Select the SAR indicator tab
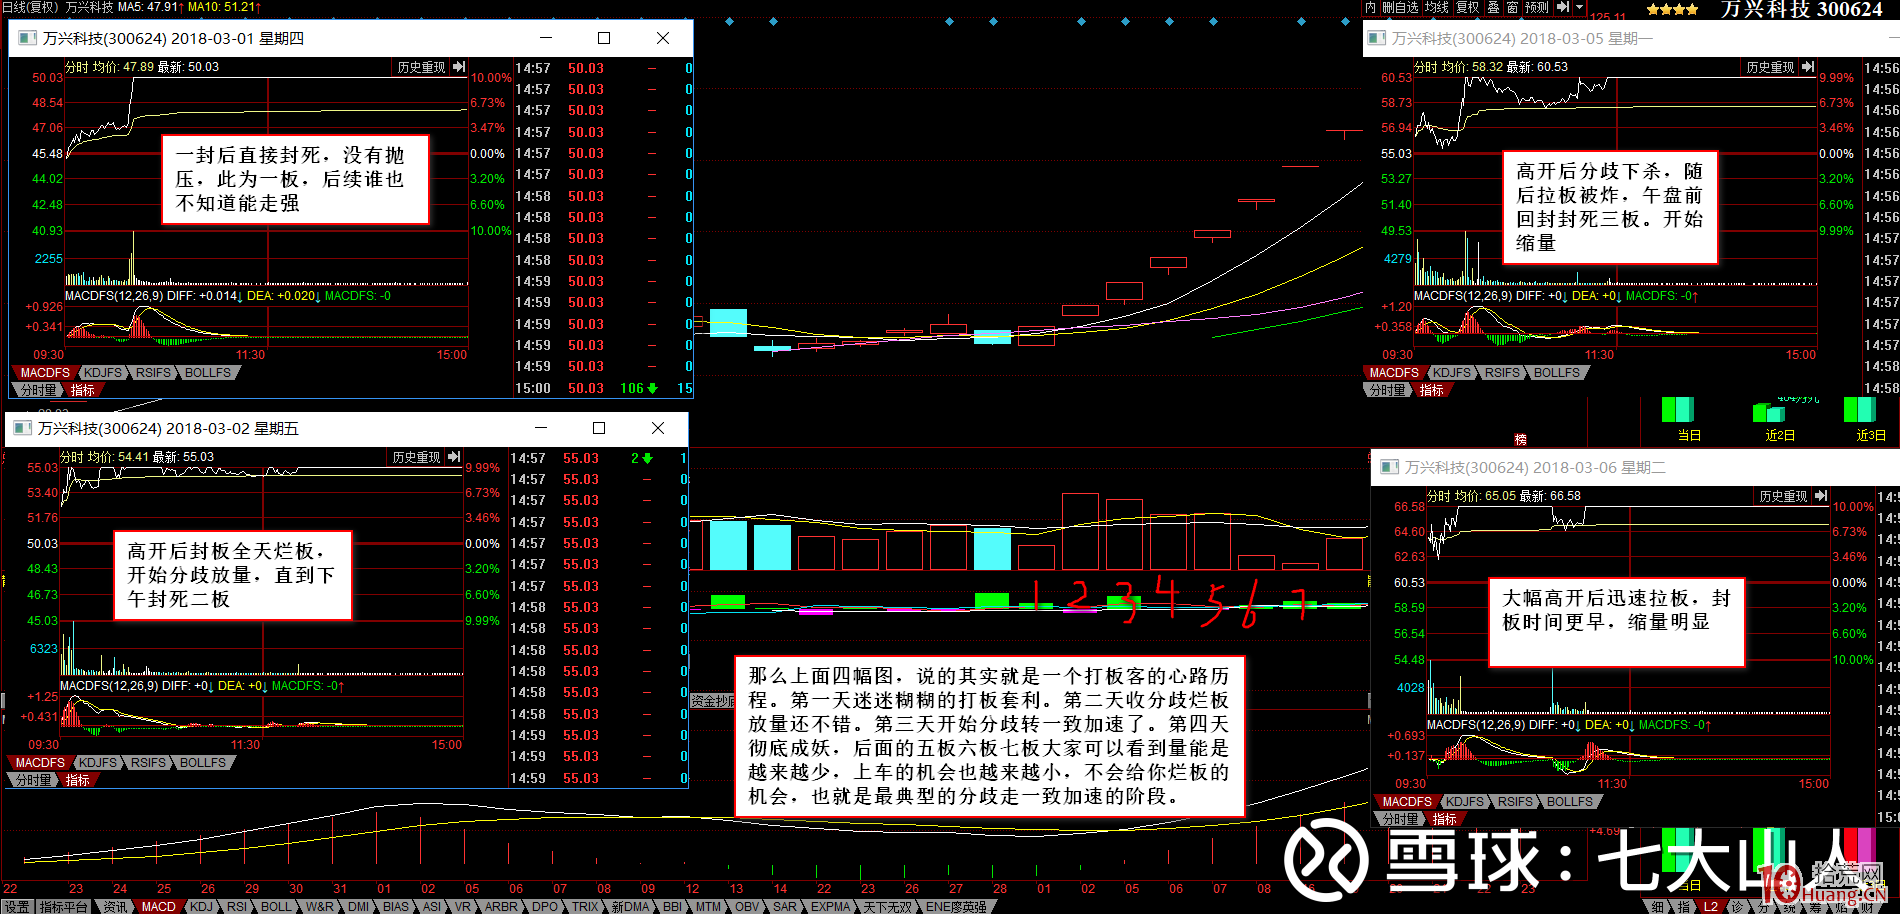Screen dimensions: 1900x914 [x=785, y=907]
